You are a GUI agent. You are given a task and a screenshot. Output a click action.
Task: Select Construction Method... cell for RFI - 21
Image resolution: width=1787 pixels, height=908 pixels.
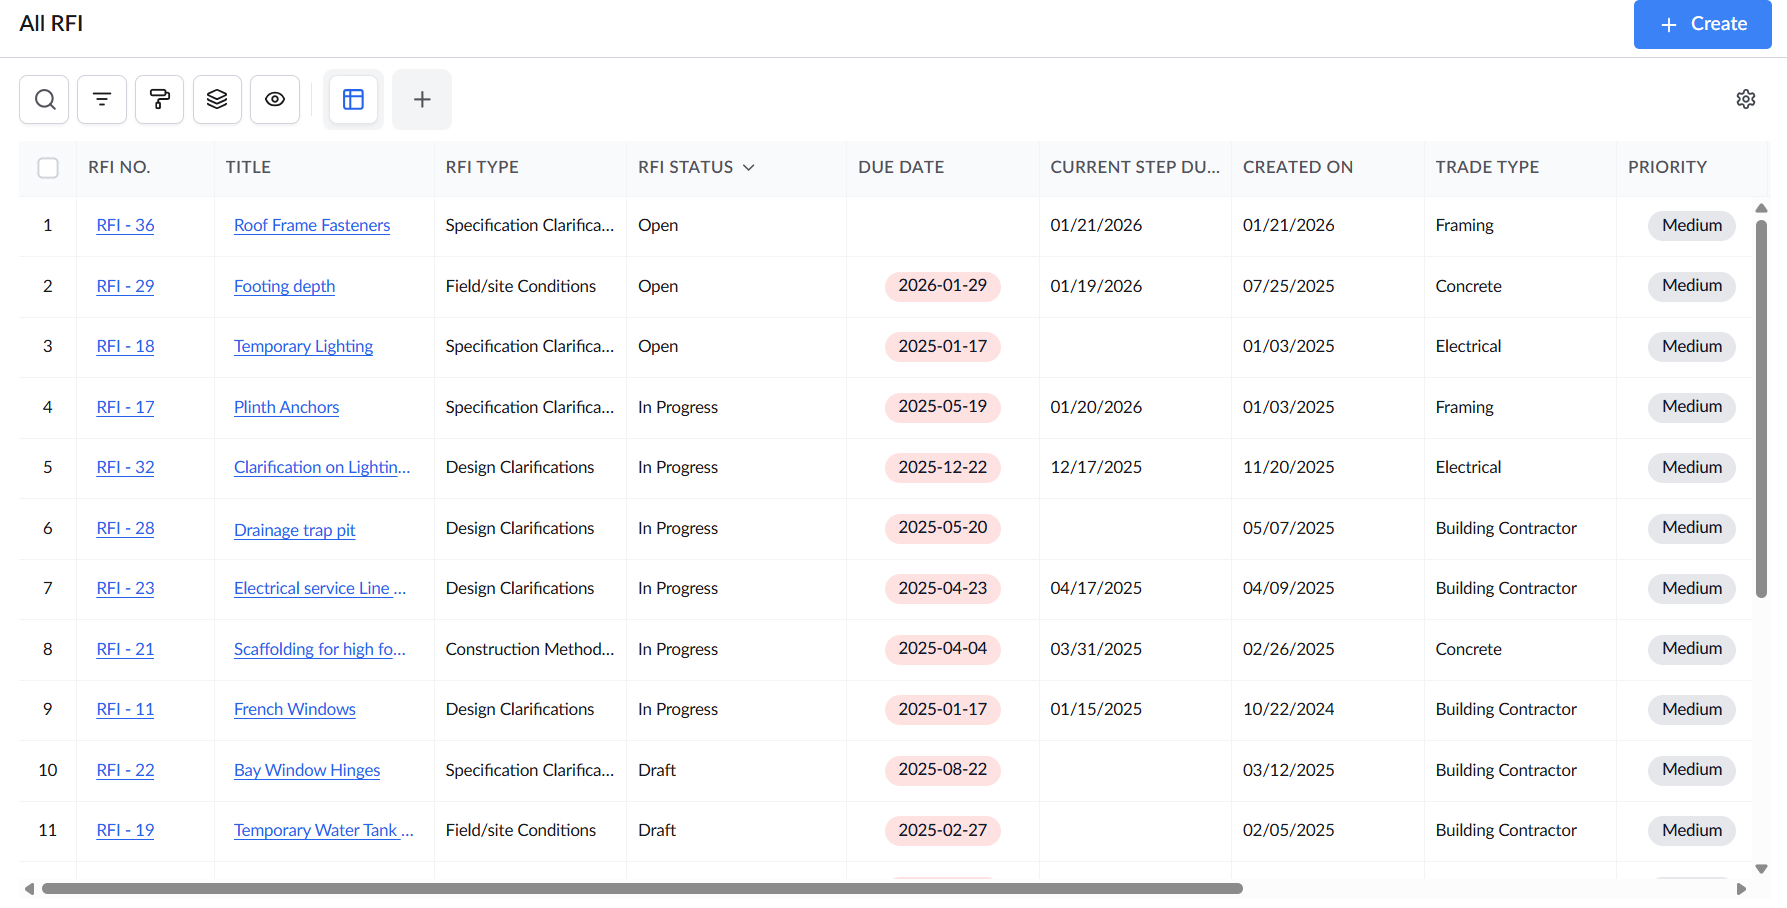click(x=530, y=649)
